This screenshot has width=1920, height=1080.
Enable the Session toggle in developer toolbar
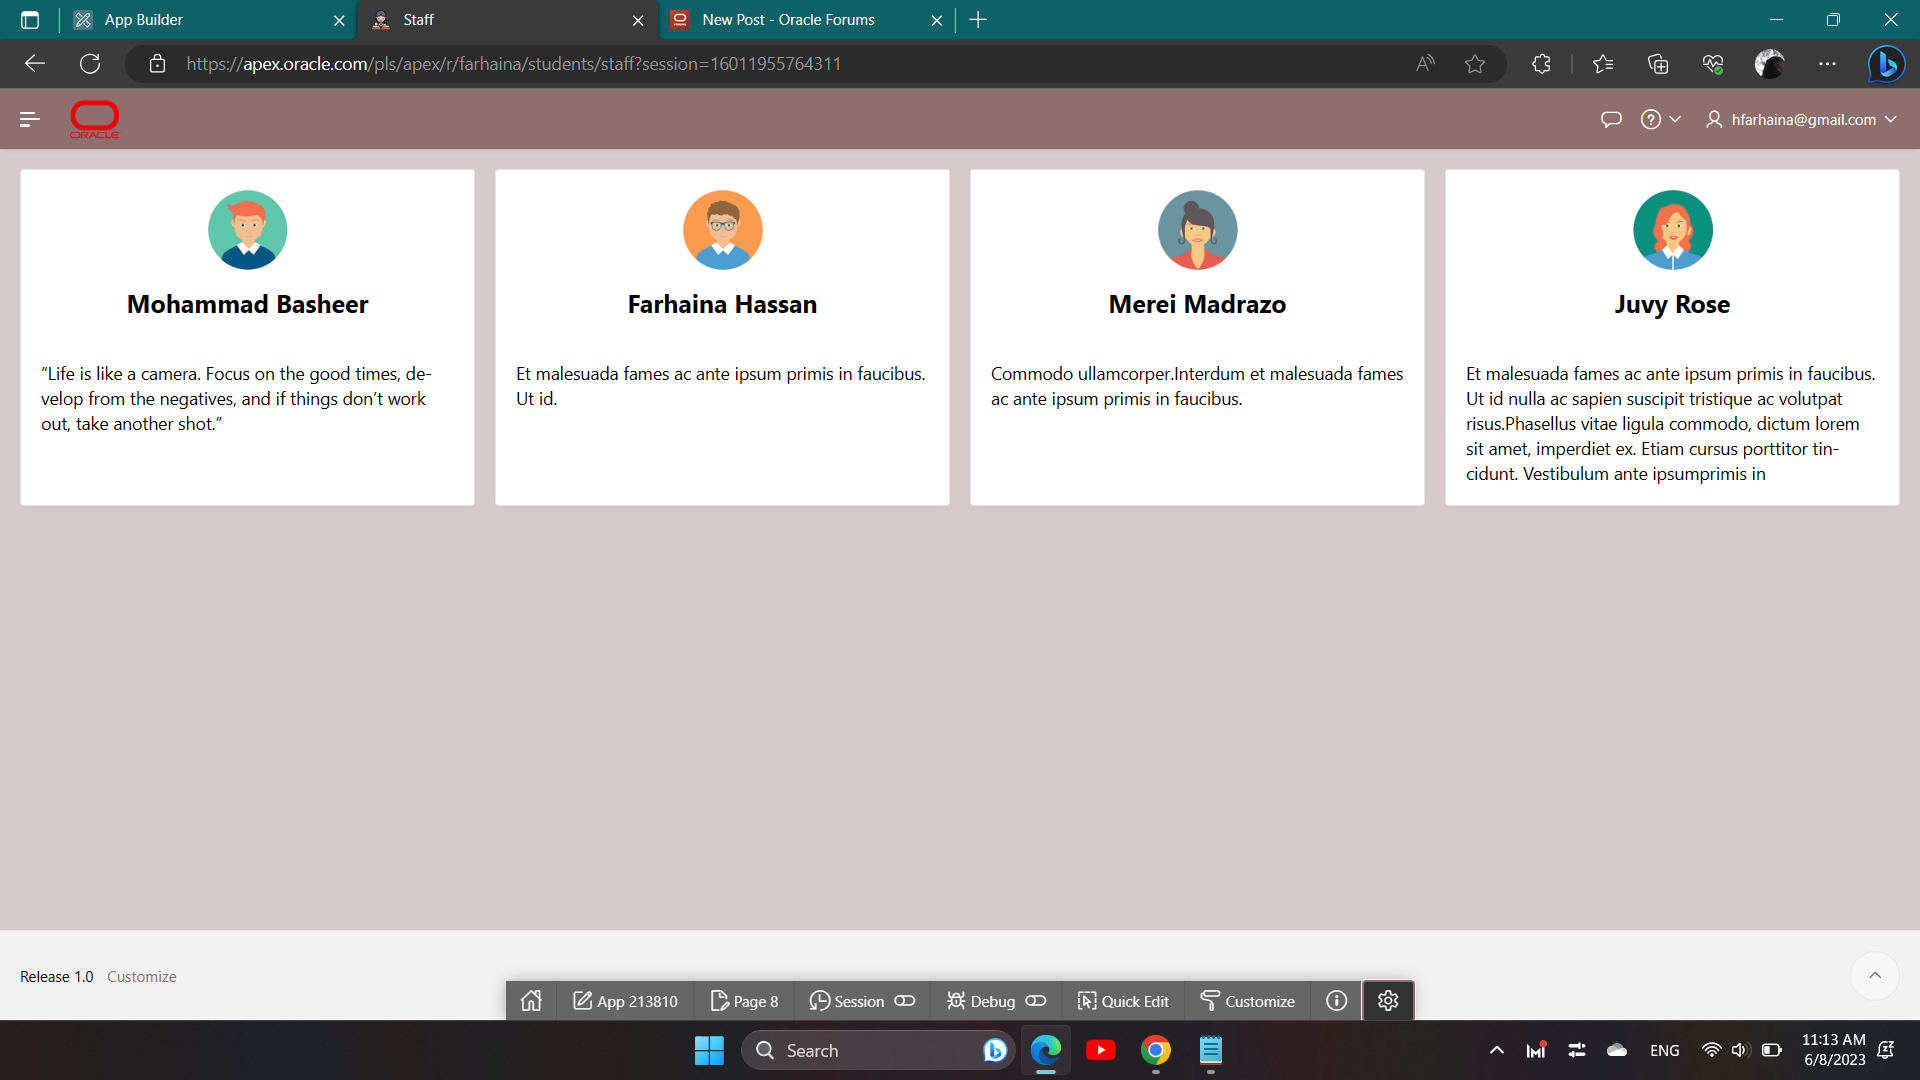point(905,1000)
